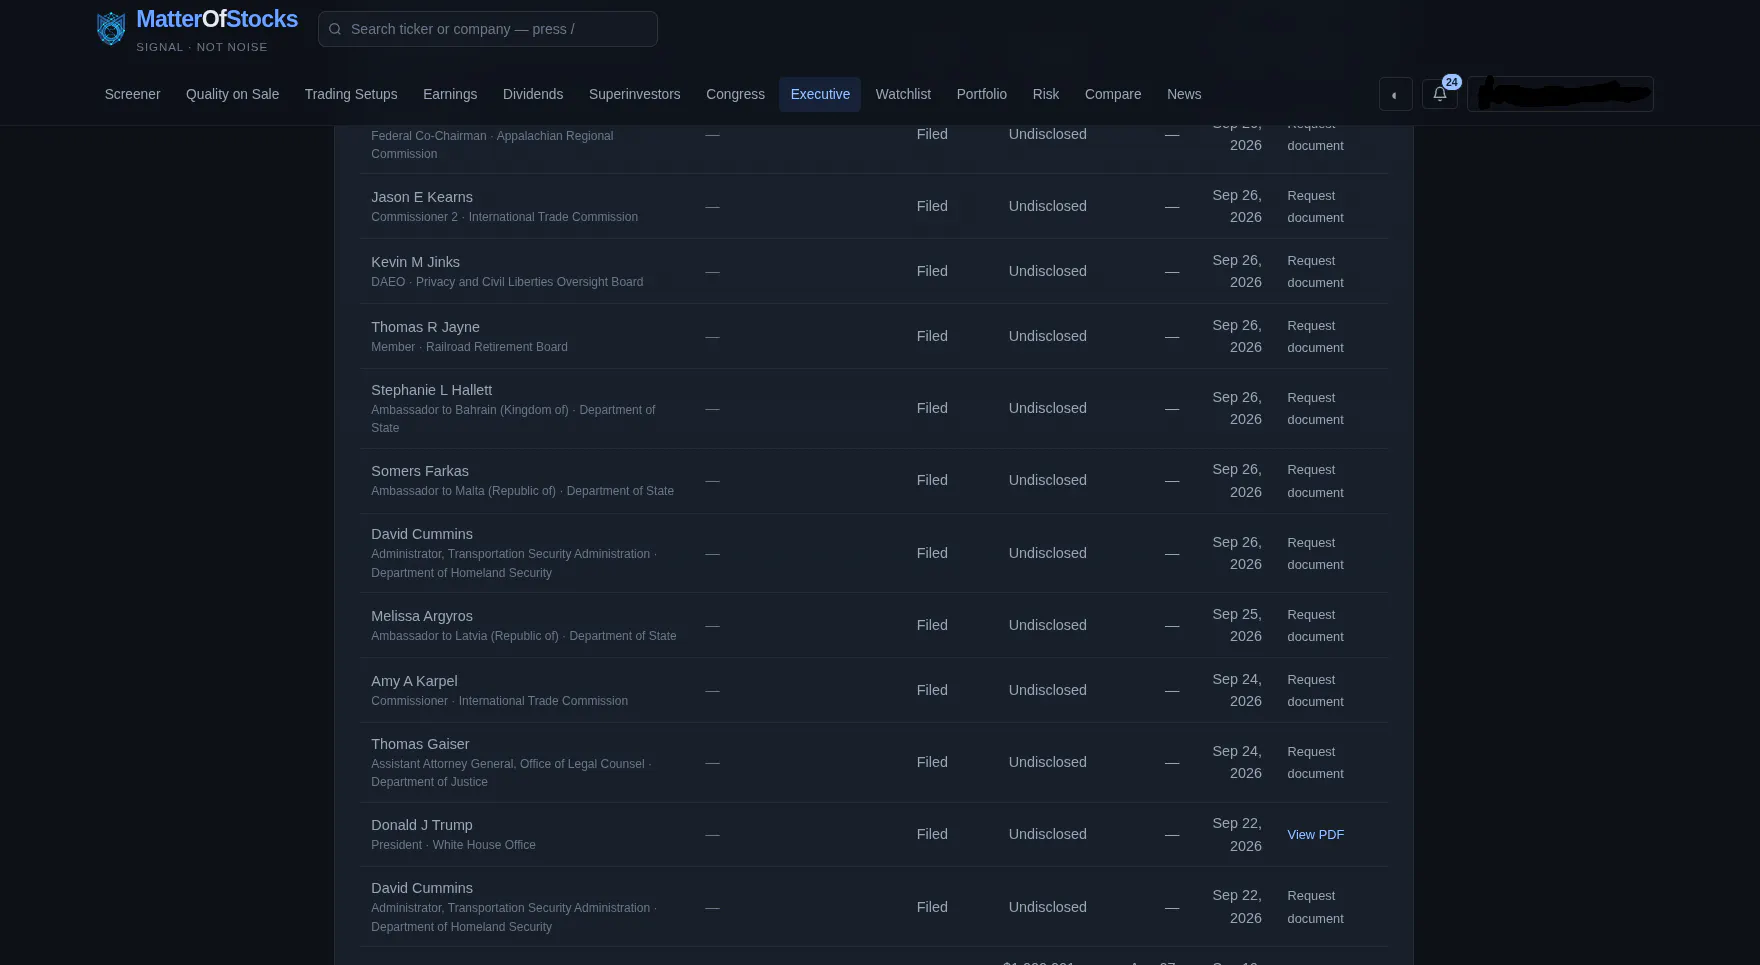Click the magnifier icon in search bar

pos(335,29)
